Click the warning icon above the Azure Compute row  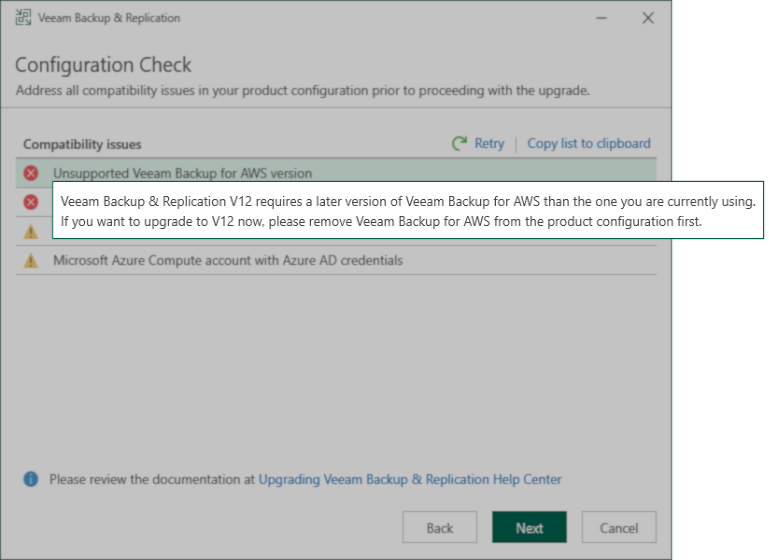pos(31,231)
